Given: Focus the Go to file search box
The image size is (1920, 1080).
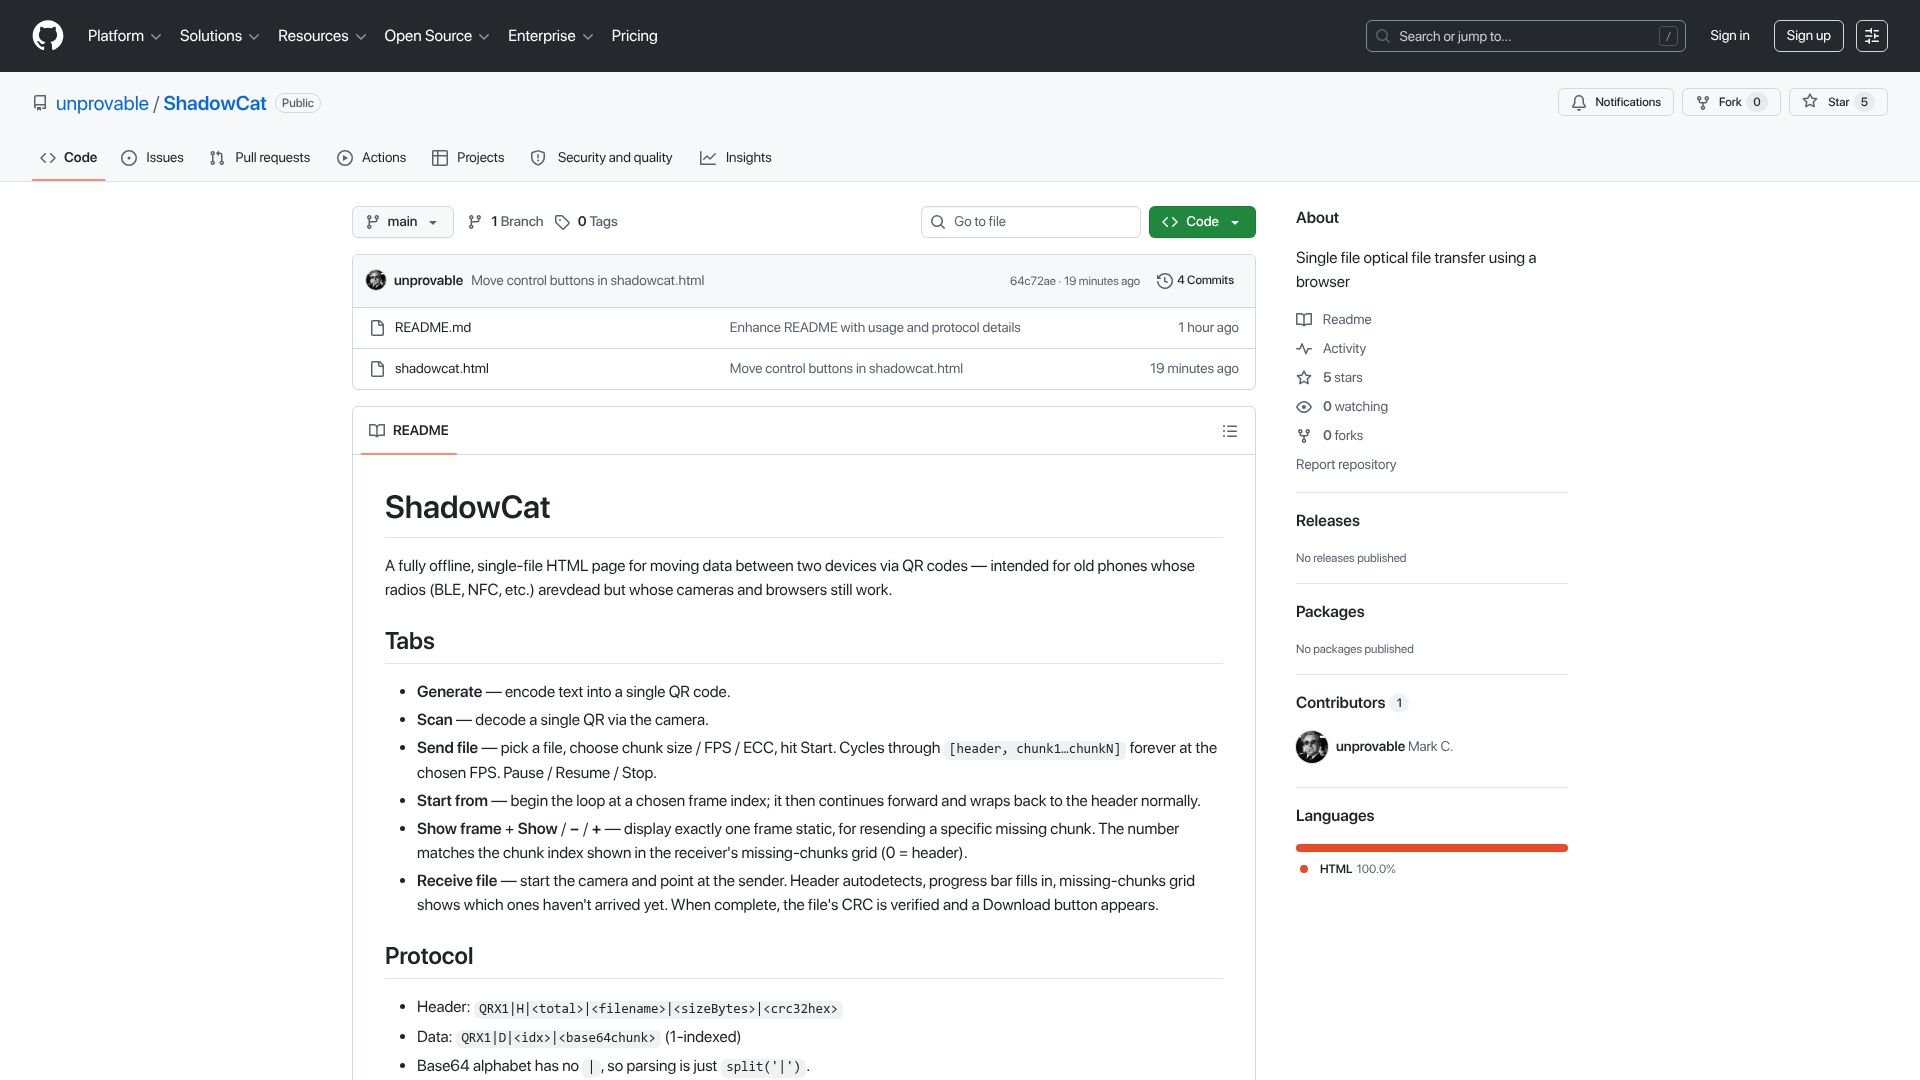Looking at the screenshot, I should pyautogui.click(x=1031, y=222).
